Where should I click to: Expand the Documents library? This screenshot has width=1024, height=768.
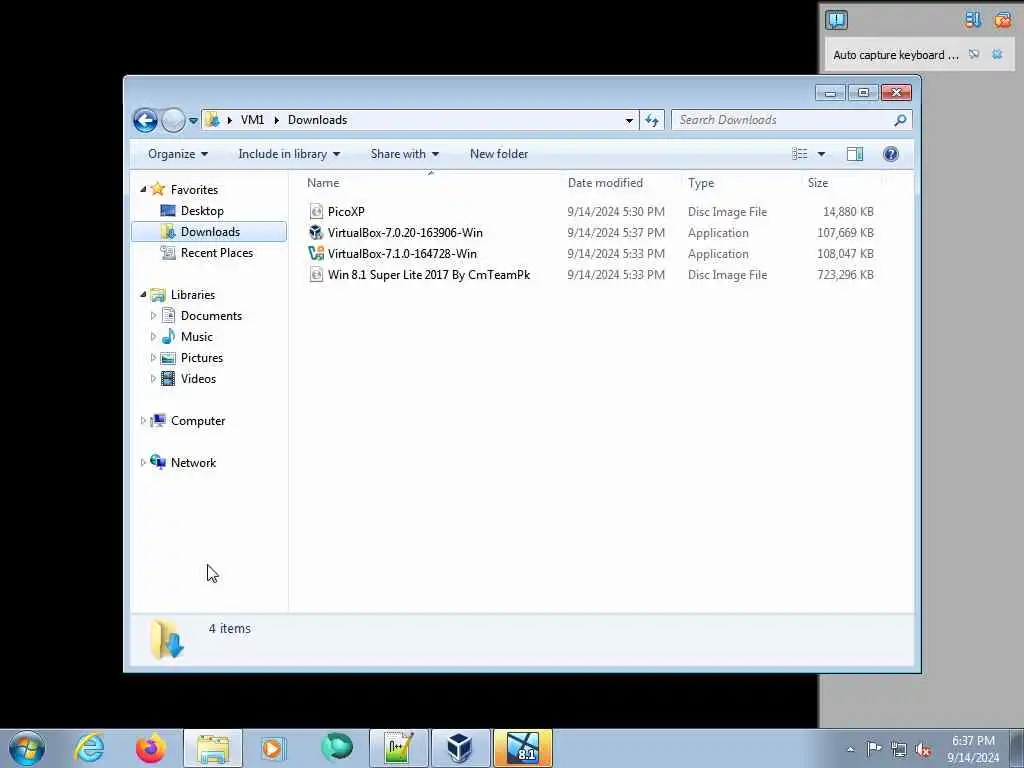pyautogui.click(x=153, y=316)
